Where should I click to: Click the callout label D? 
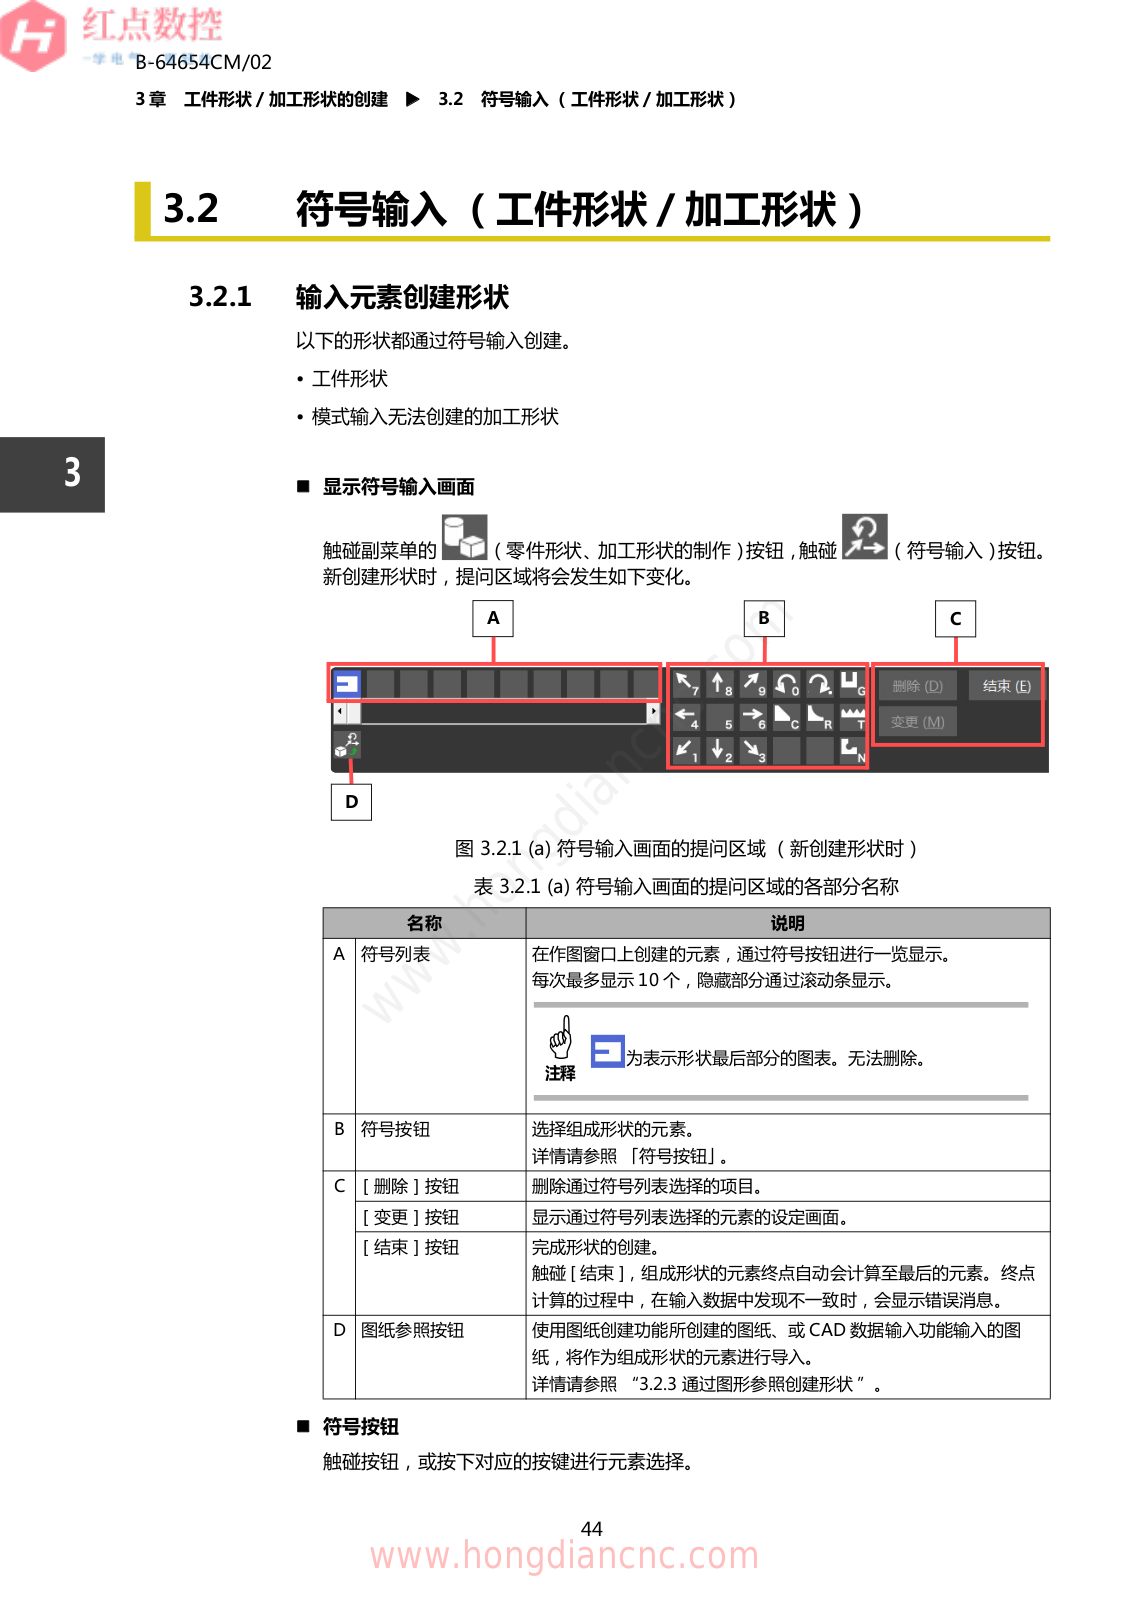click(351, 801)
